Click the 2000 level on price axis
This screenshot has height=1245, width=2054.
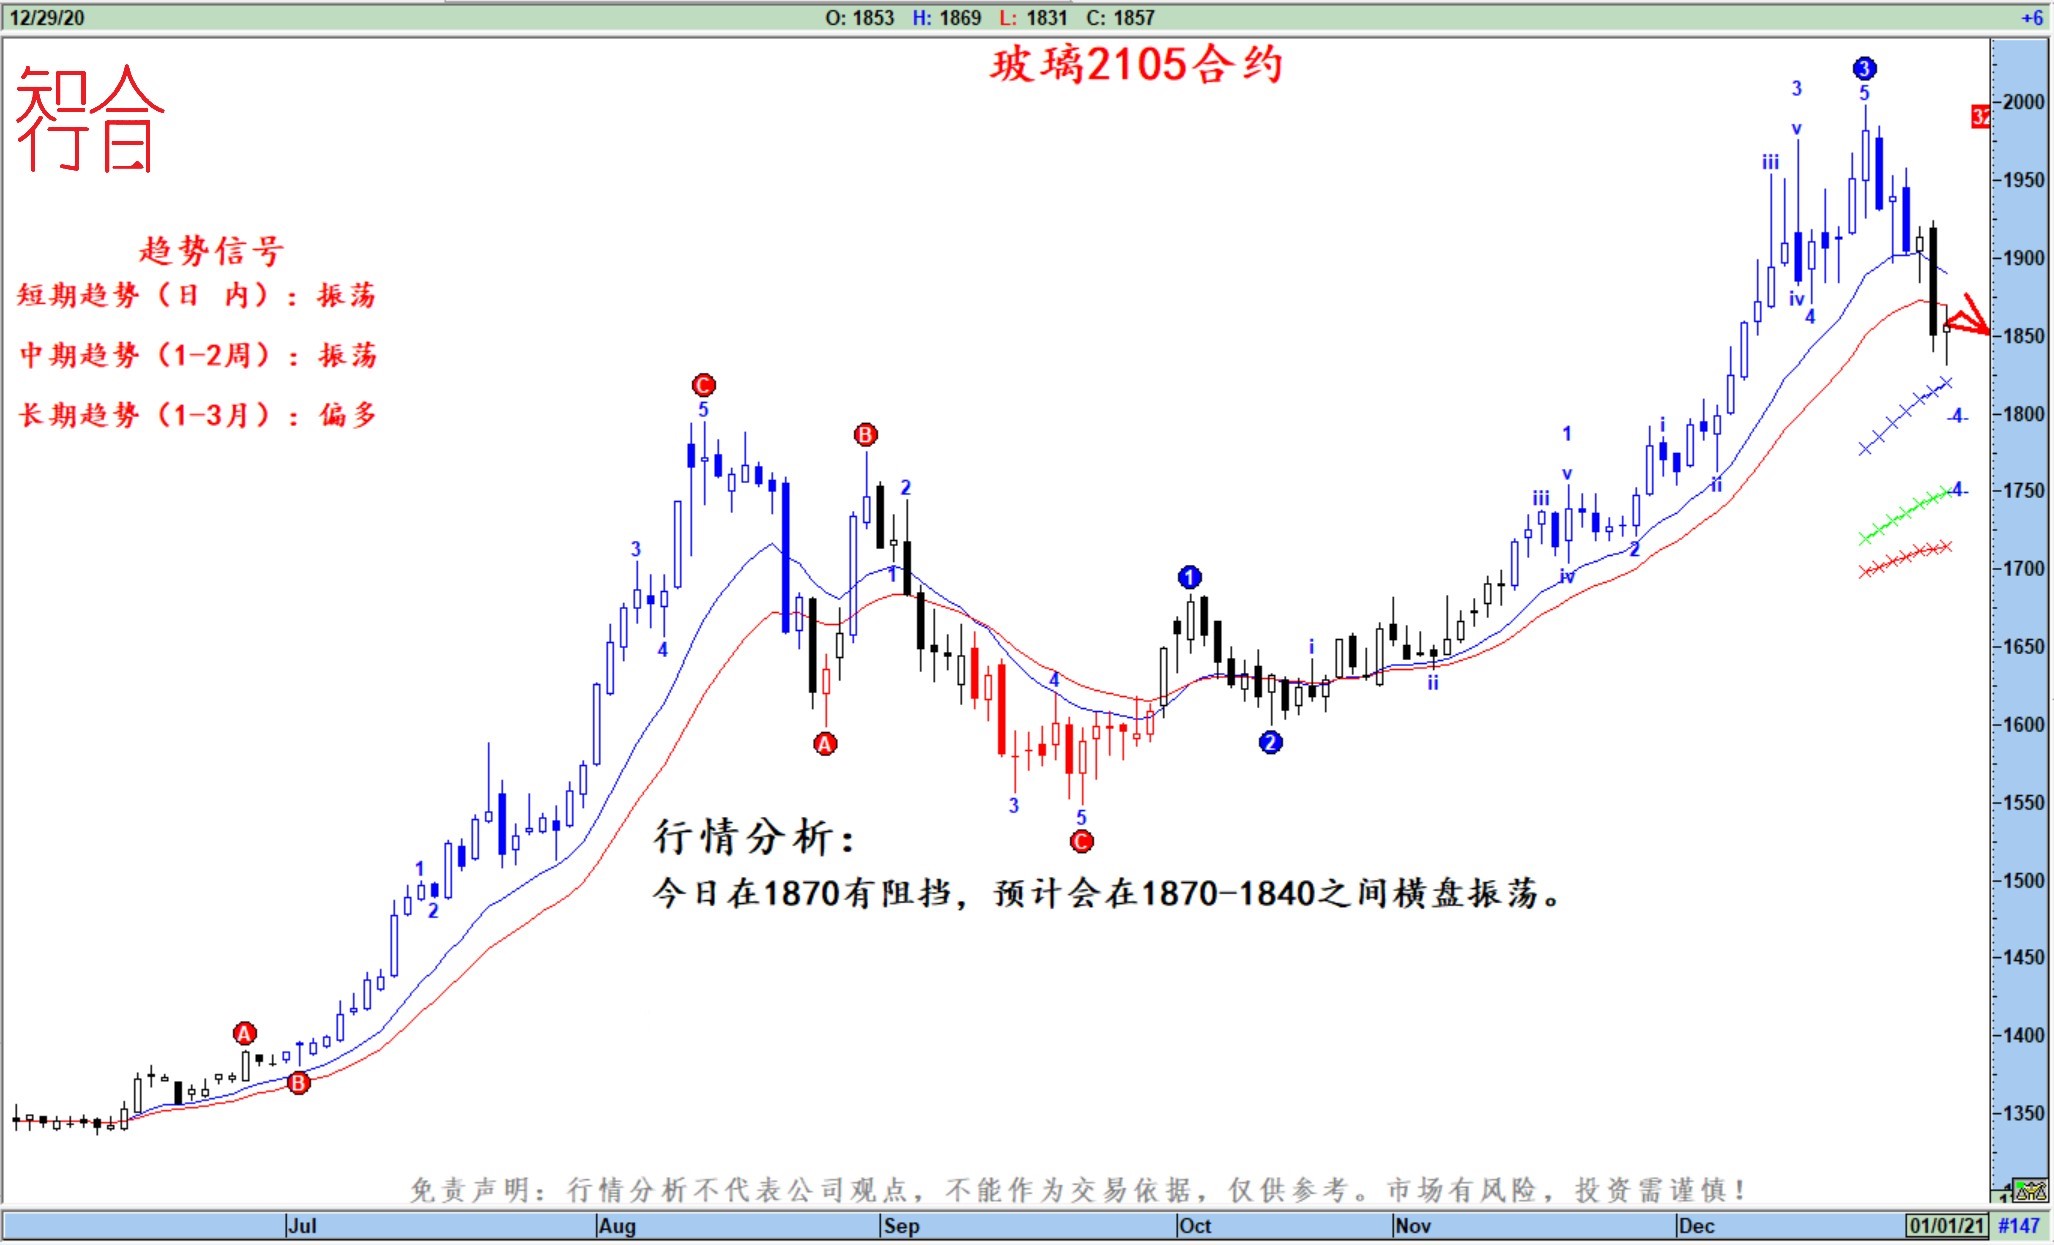coord(2023,102)
